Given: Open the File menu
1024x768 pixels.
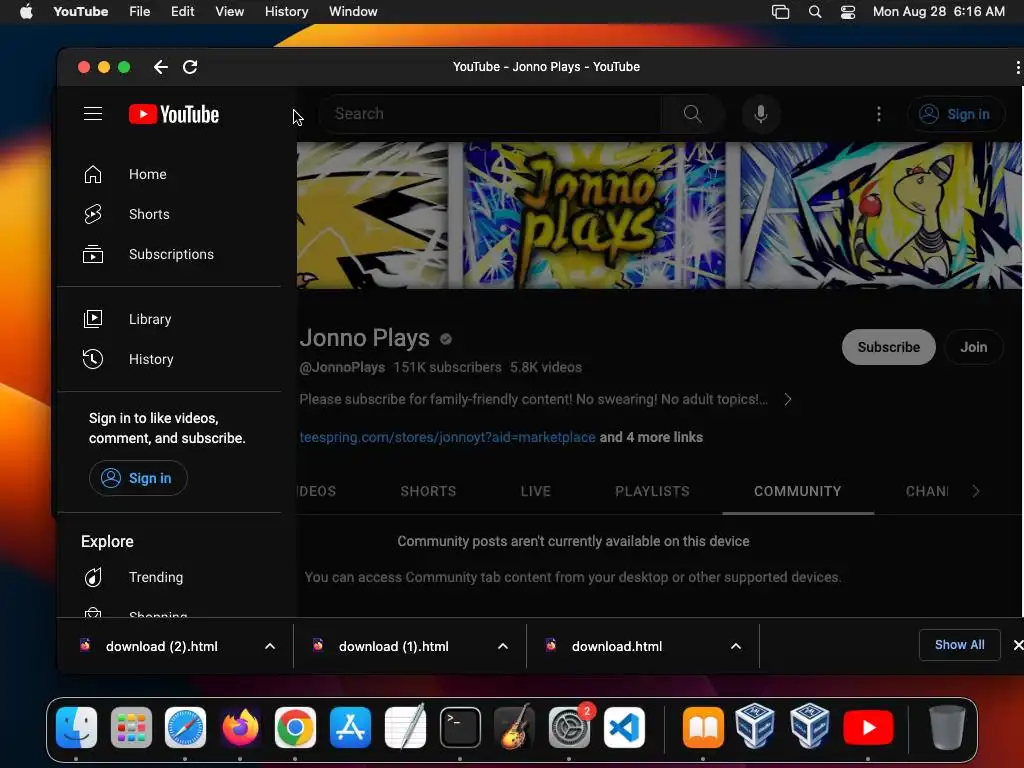Looking at the screenshot, I should (x=140, y=12).
